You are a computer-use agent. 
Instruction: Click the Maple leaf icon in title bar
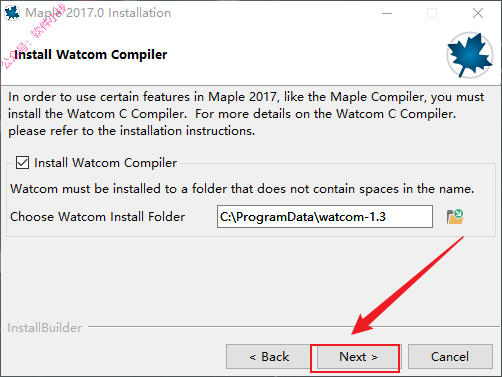tap(12, 13)
